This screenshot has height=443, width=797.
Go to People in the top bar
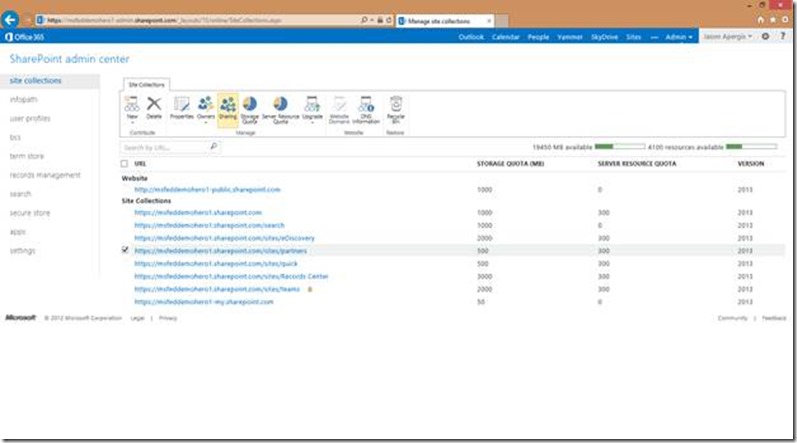[x=538, y=37]
